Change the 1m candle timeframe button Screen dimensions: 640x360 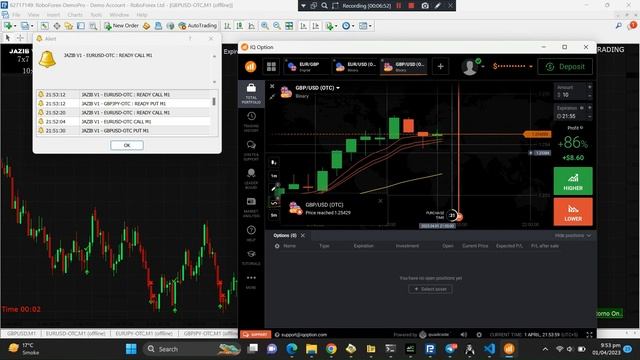pos(274,176)
